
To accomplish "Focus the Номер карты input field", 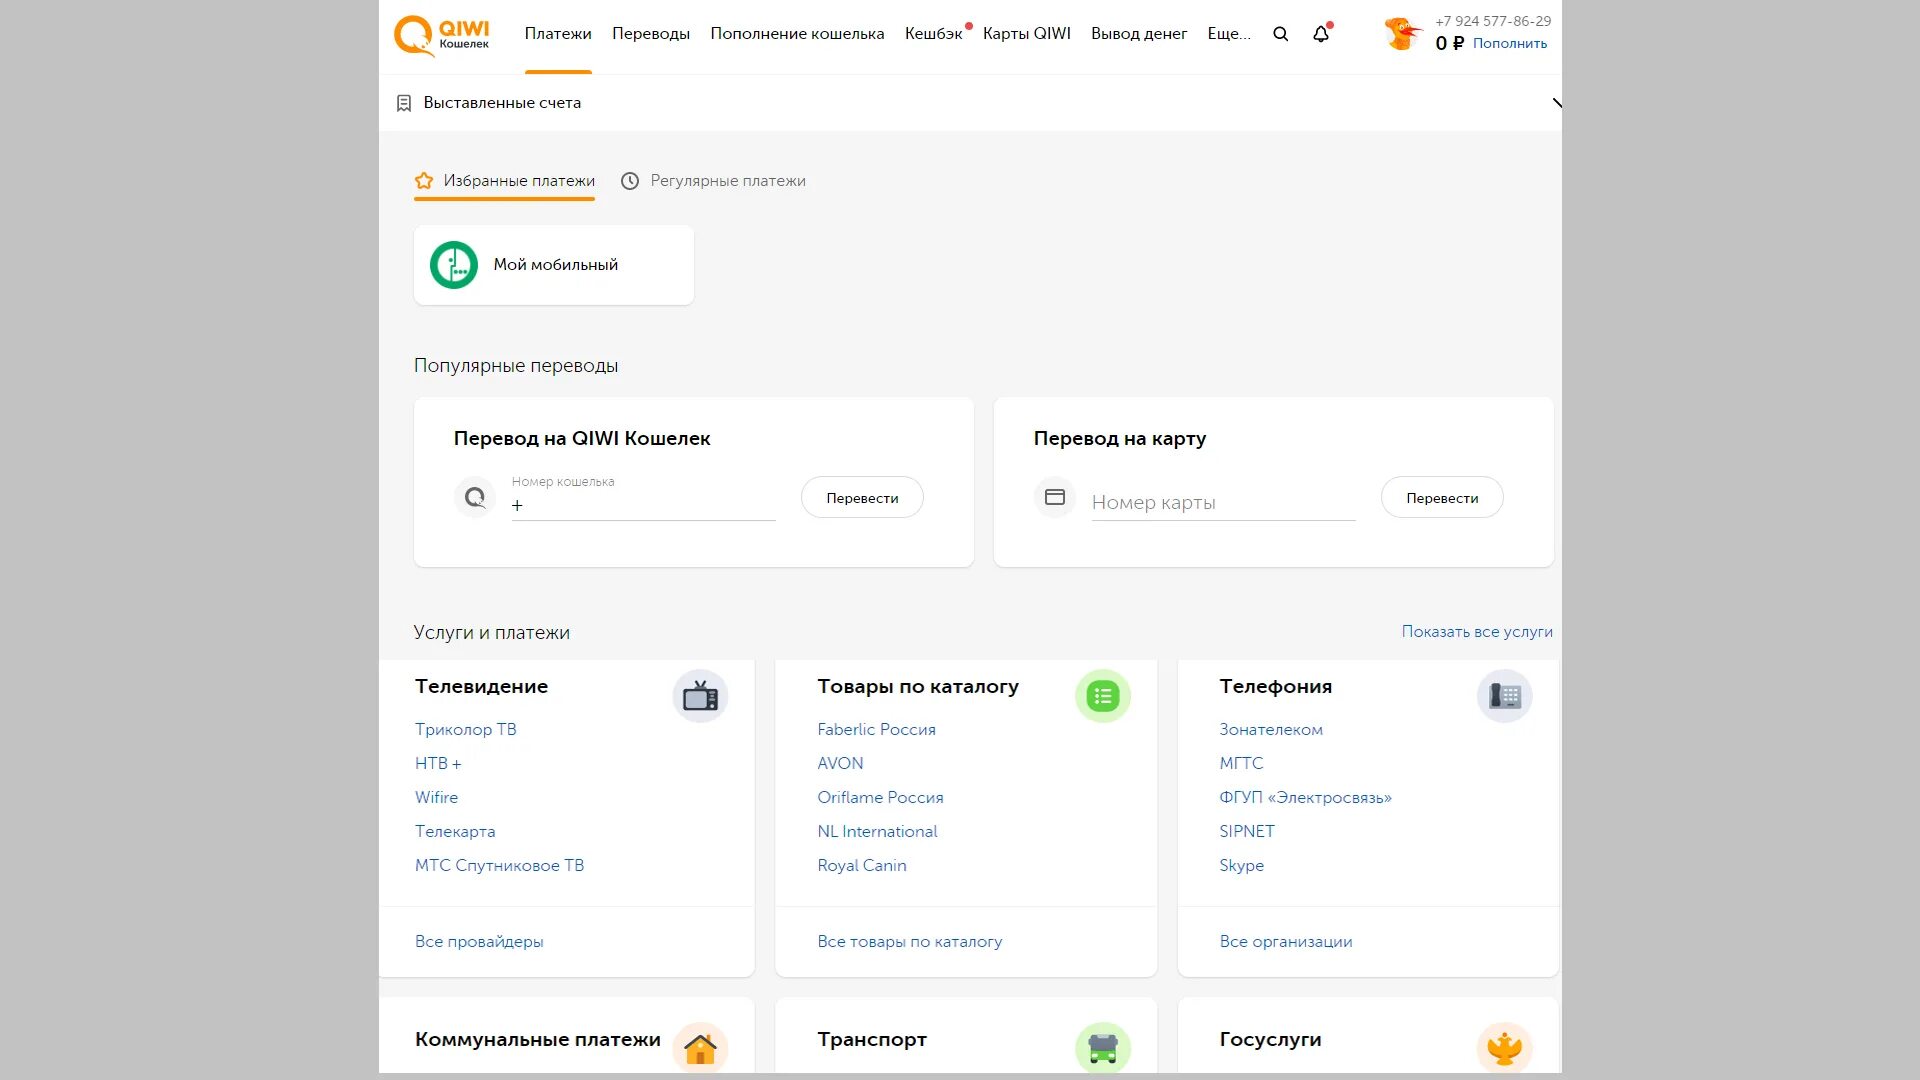I will 1222,503.
